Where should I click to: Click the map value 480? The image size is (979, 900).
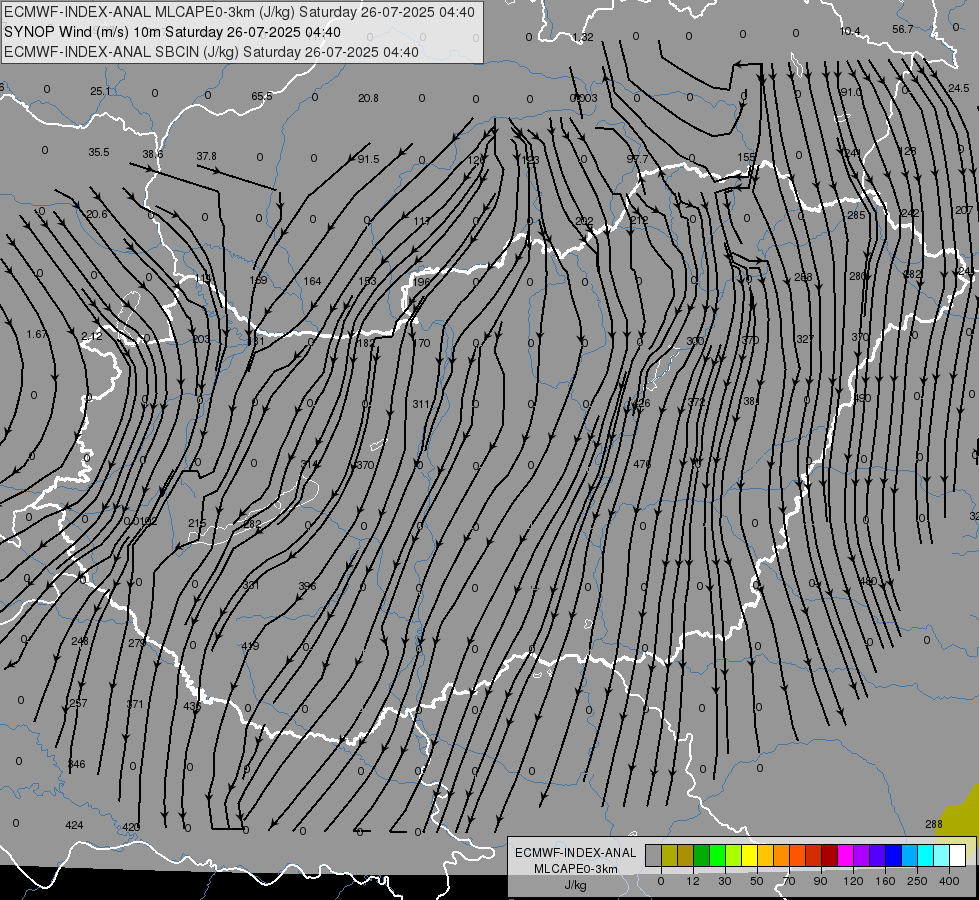868,581
